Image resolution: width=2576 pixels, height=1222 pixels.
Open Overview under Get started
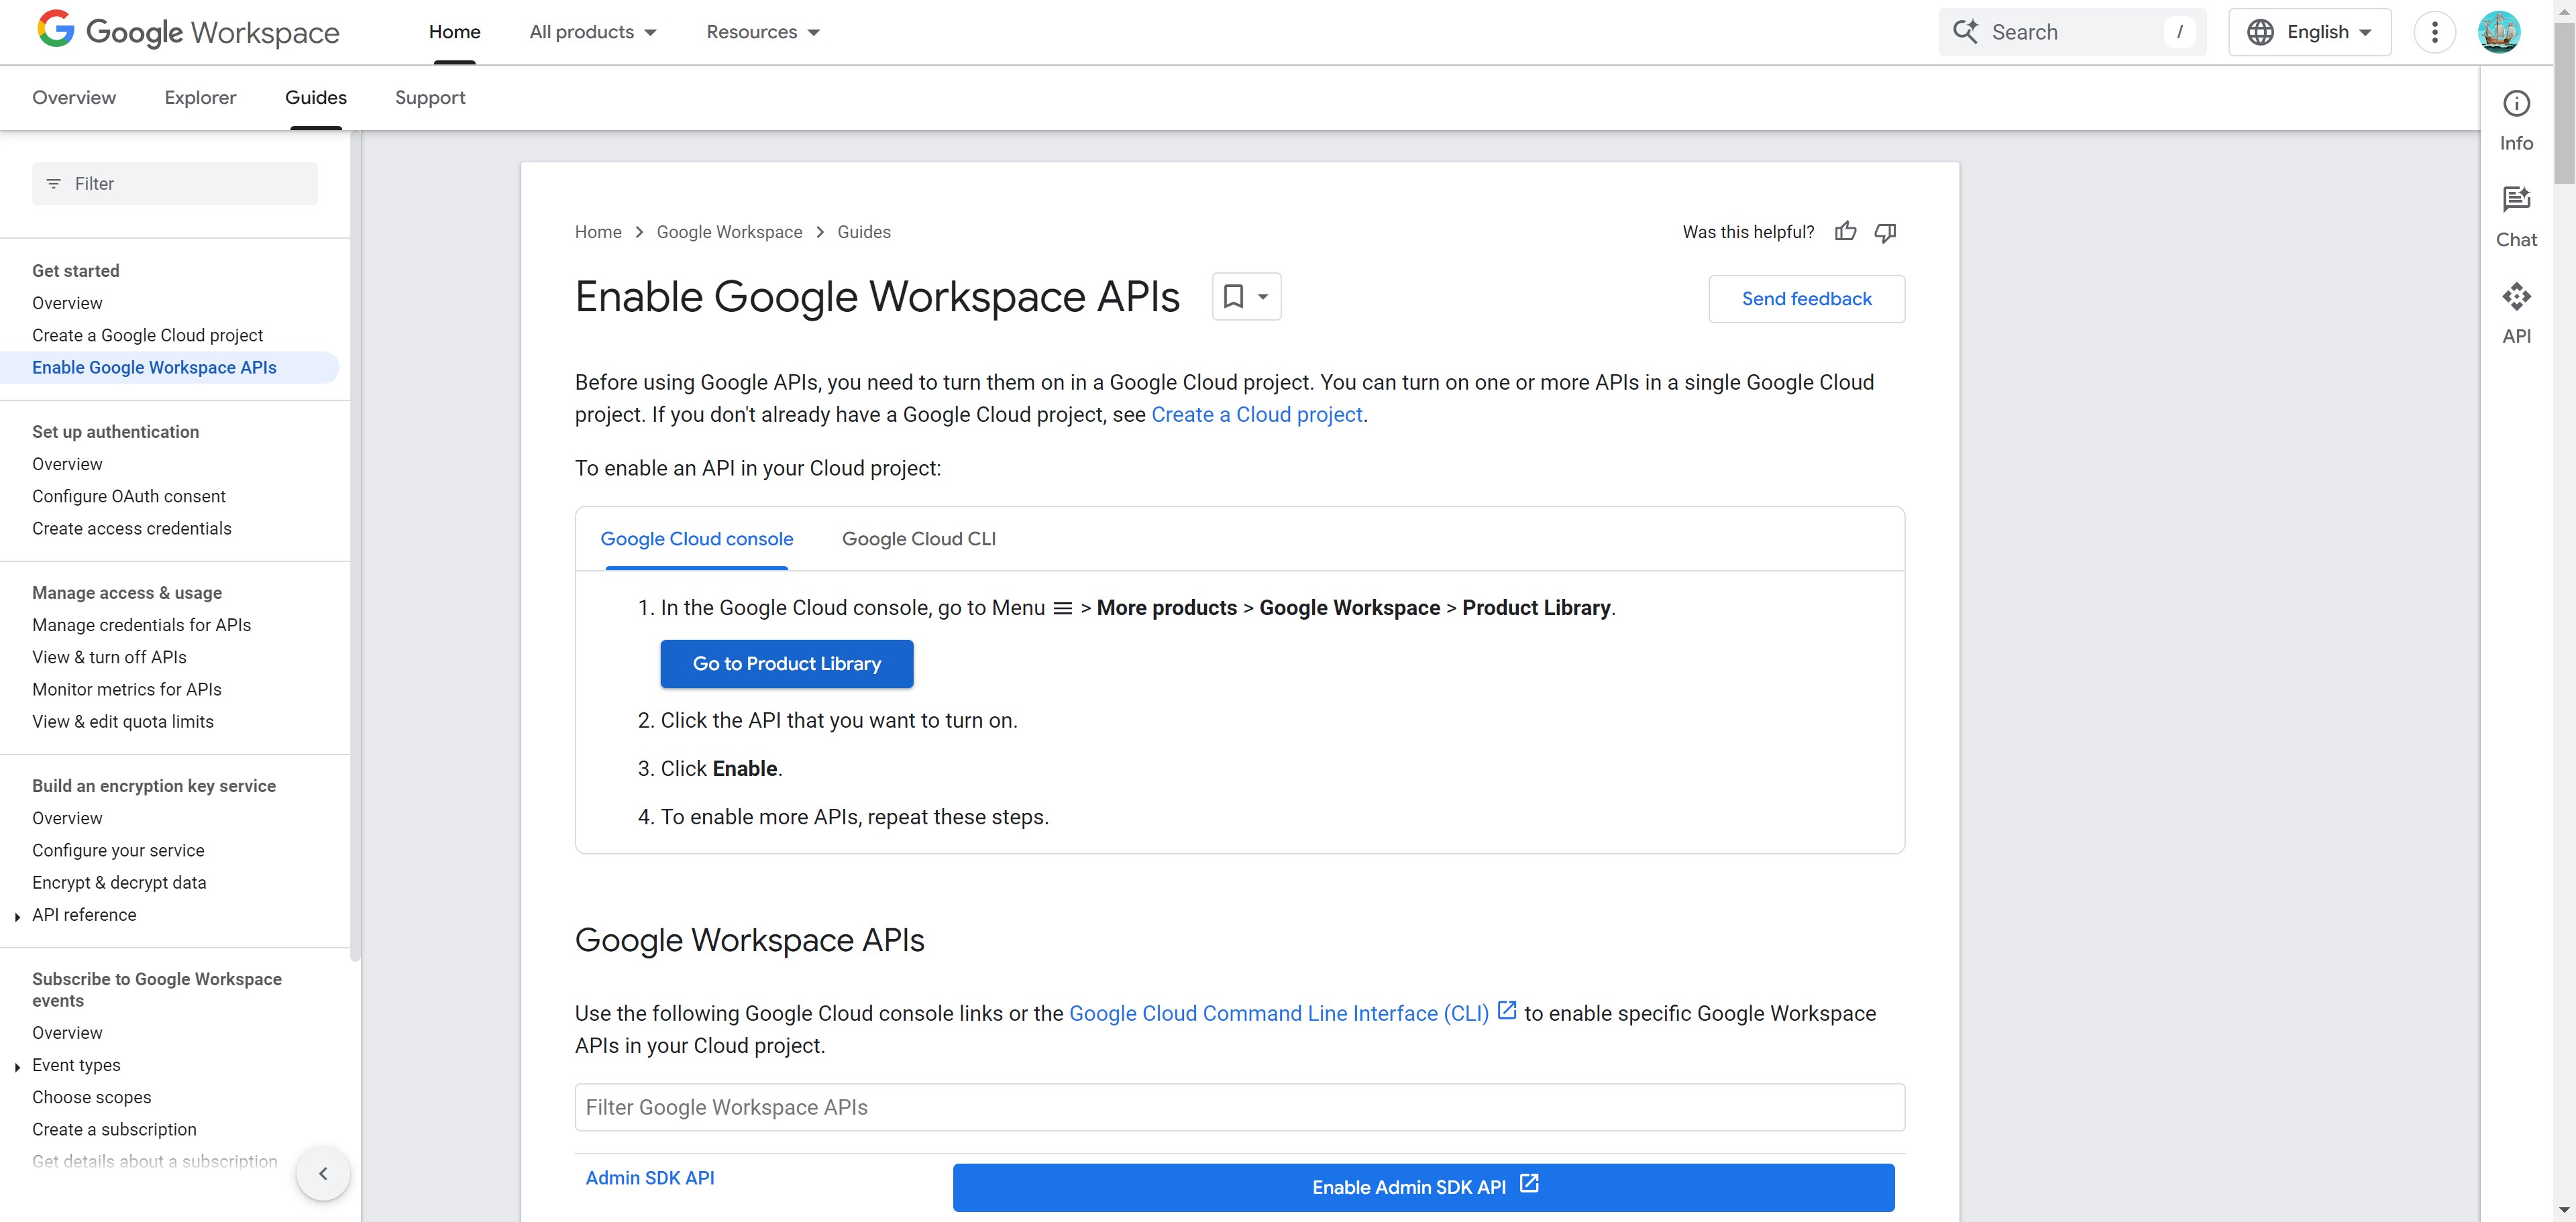point(67,303)
